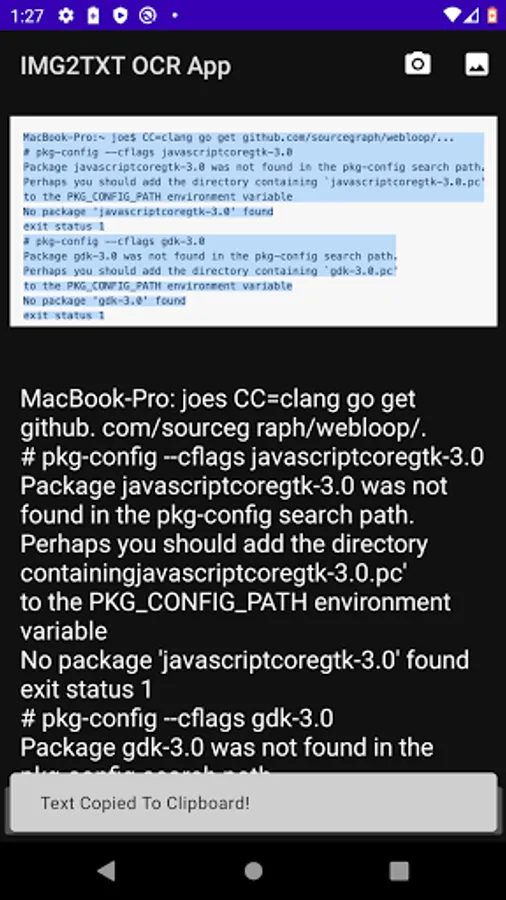Tap the camera capture icon
Image resolution: width=506 pixels, height=900 pixels.
click(418, 64)
